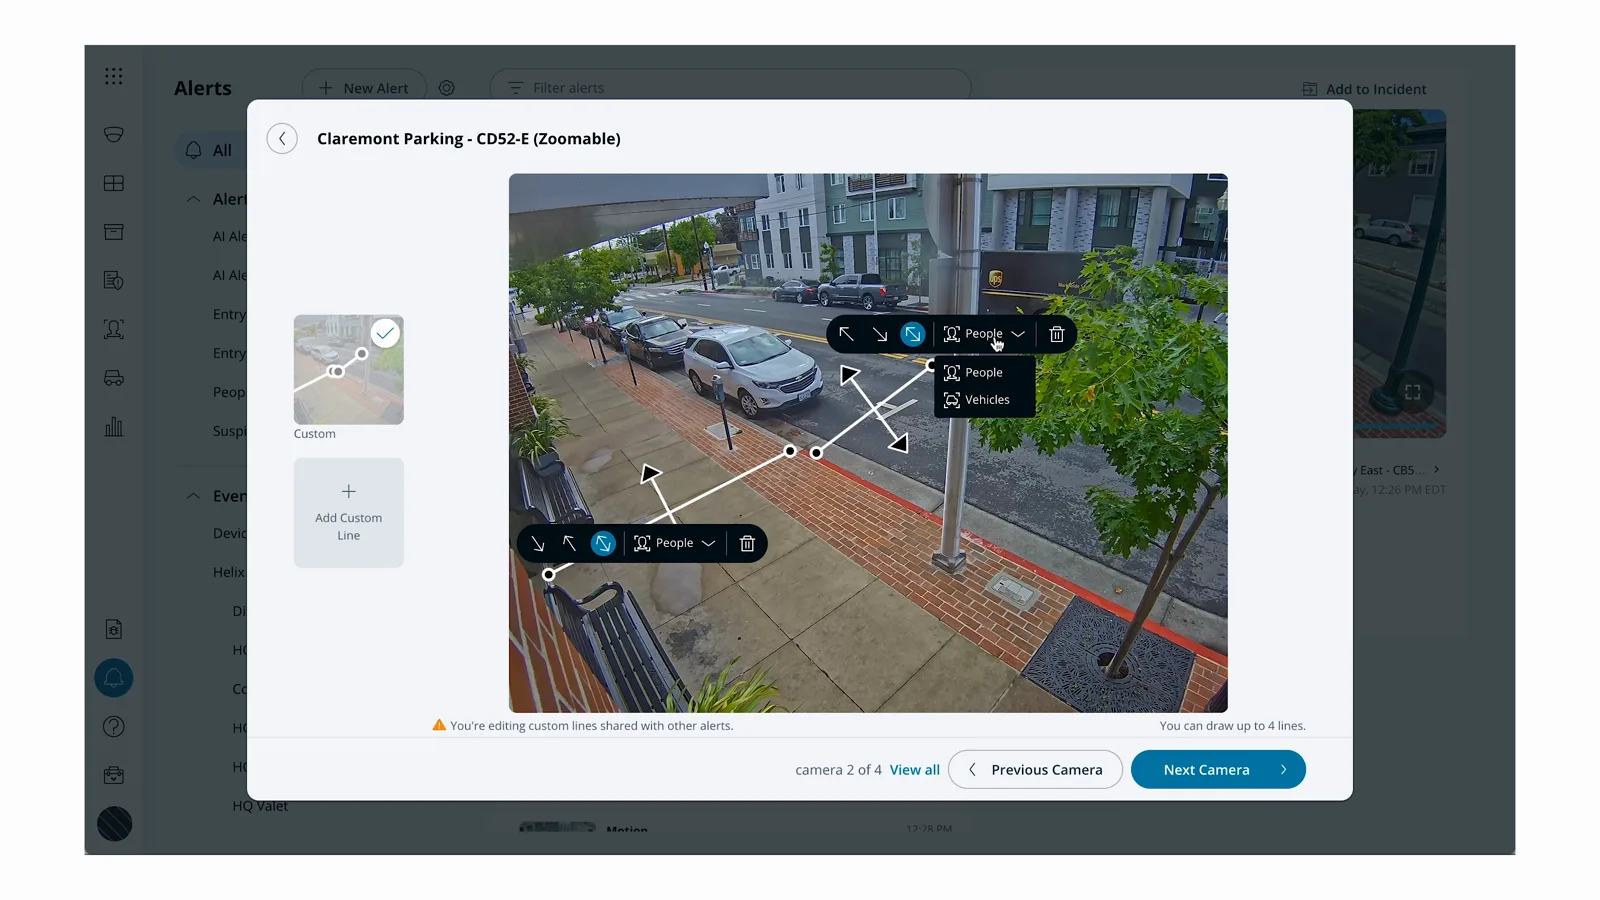Click the New Alert button
This screenshot has height=900, width=1600.
[x=364, y=88]
